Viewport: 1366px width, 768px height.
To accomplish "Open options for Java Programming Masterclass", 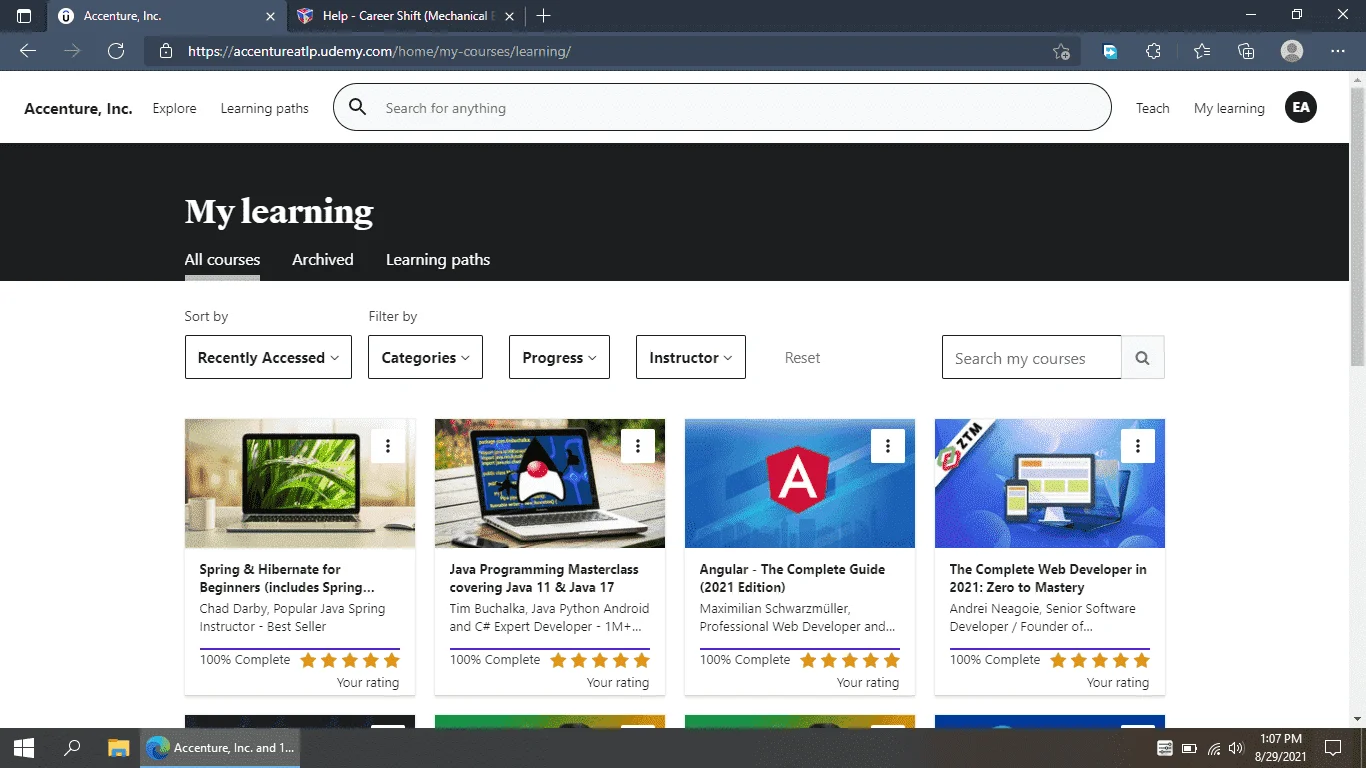I will click(x=638, y=446).
